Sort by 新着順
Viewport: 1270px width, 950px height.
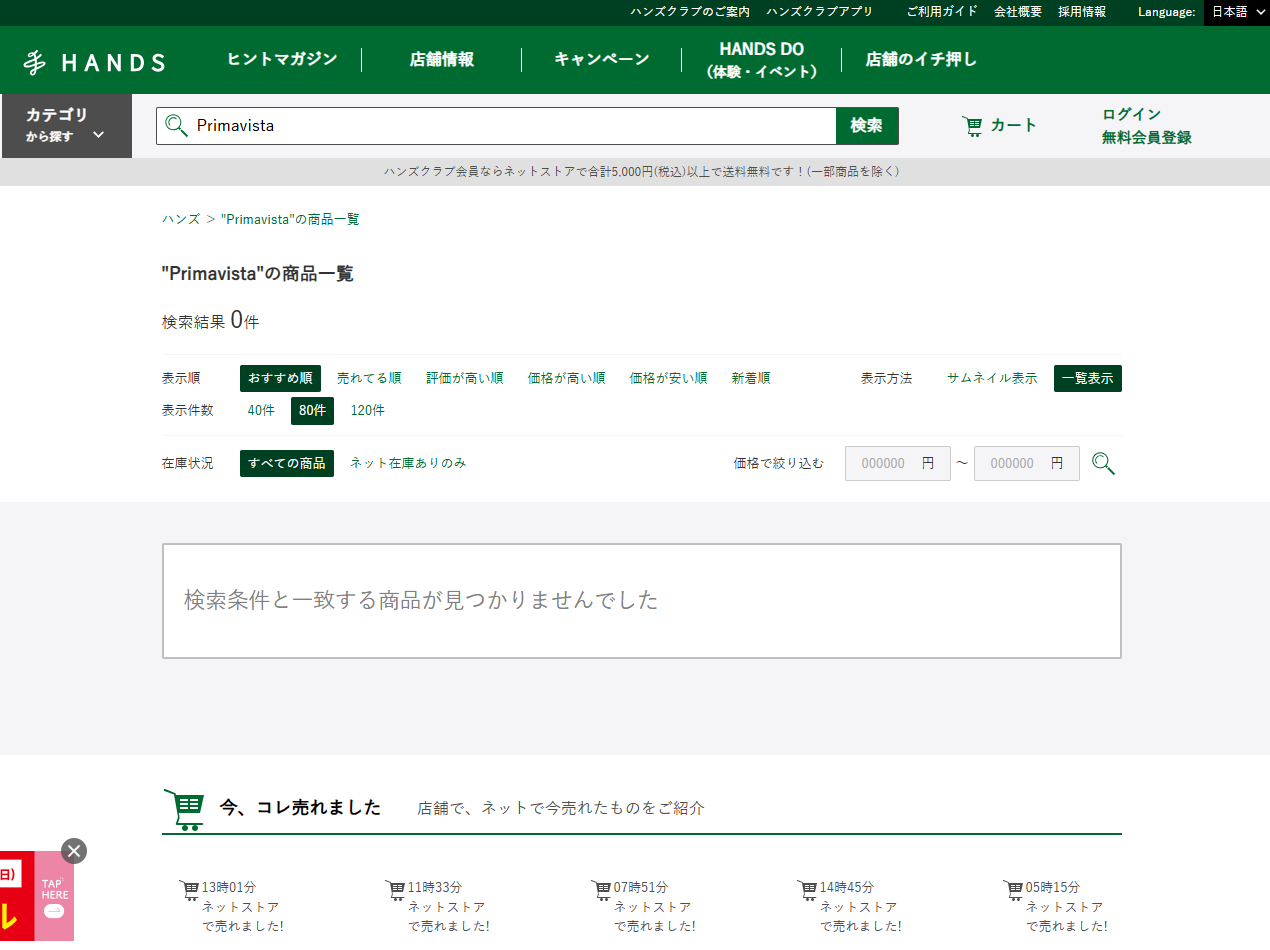coord(751,378)
